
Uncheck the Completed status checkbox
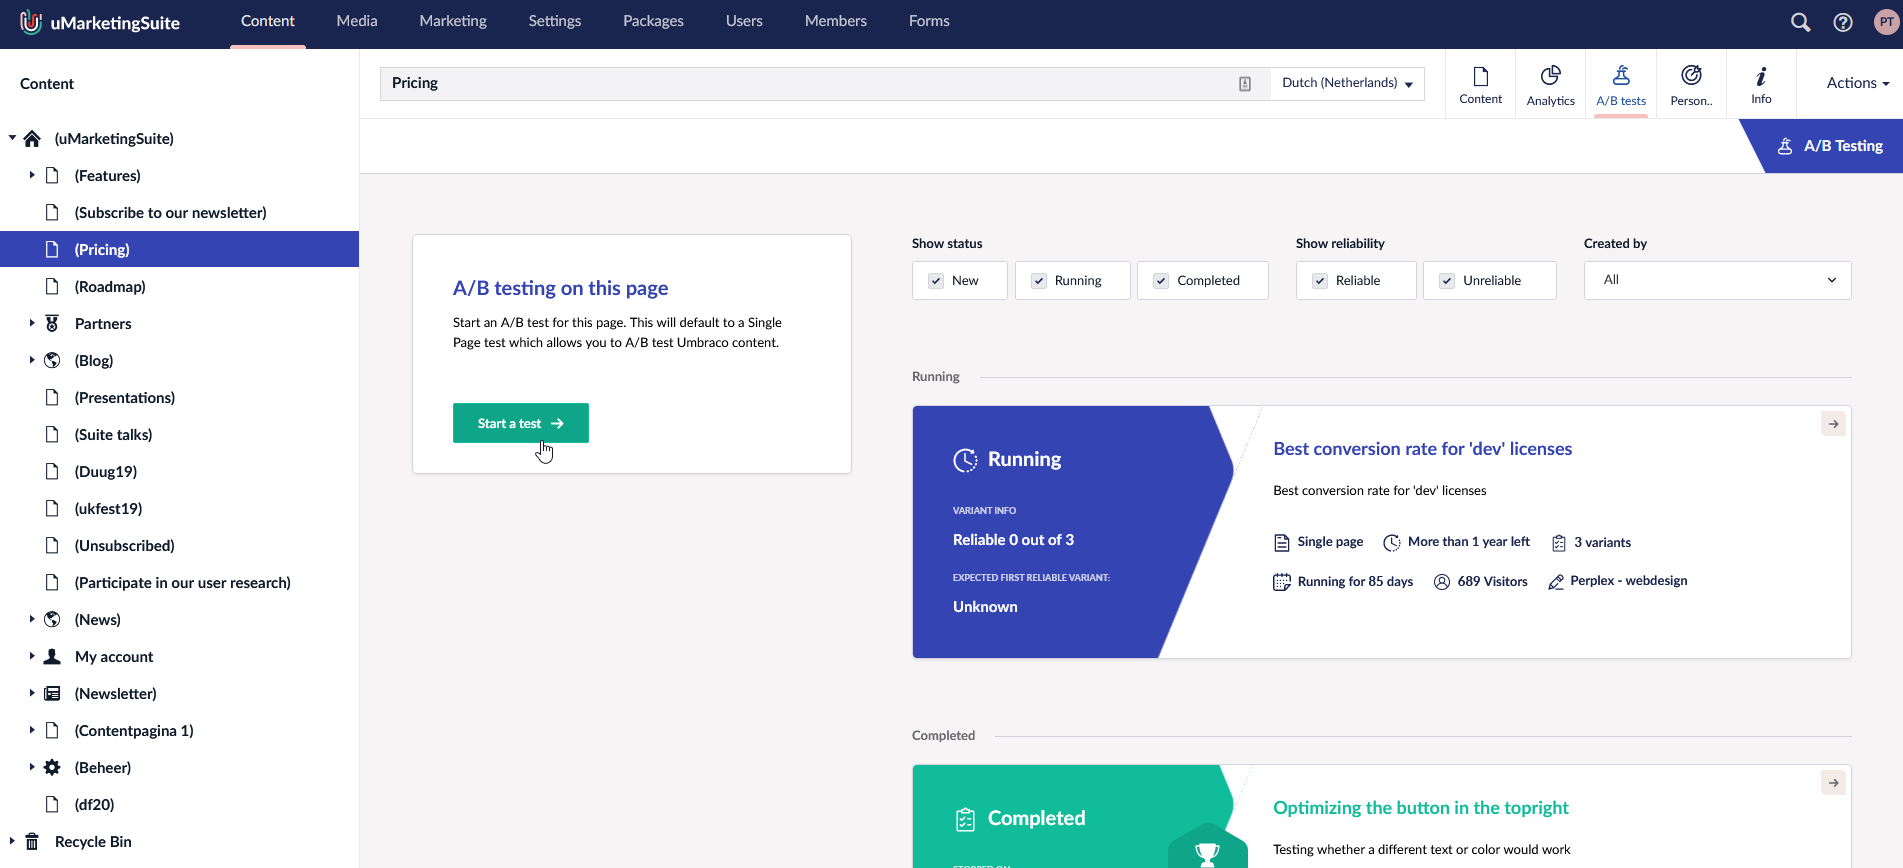pos(1161,281)
